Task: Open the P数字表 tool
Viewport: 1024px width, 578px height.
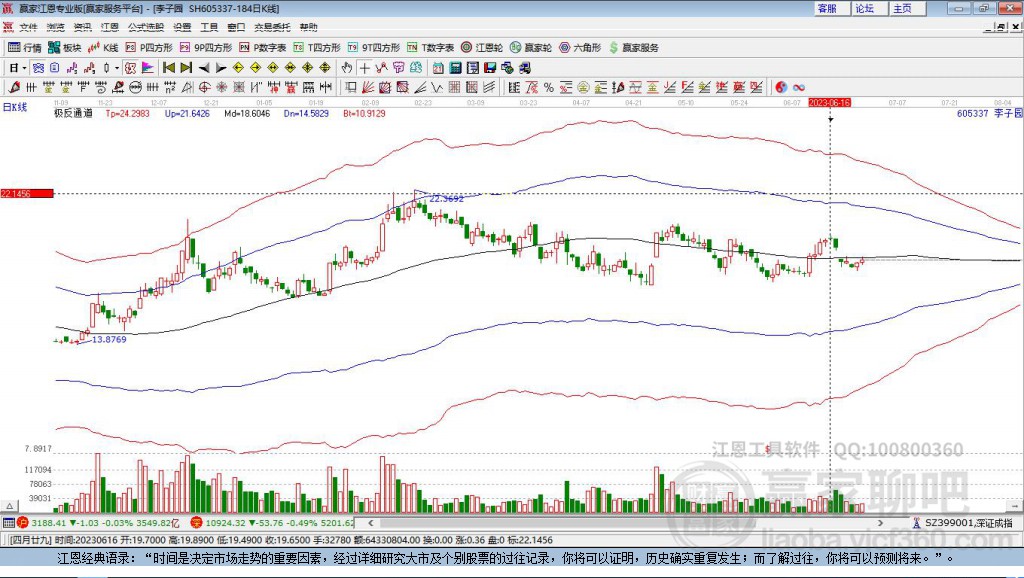Action: 263,48
